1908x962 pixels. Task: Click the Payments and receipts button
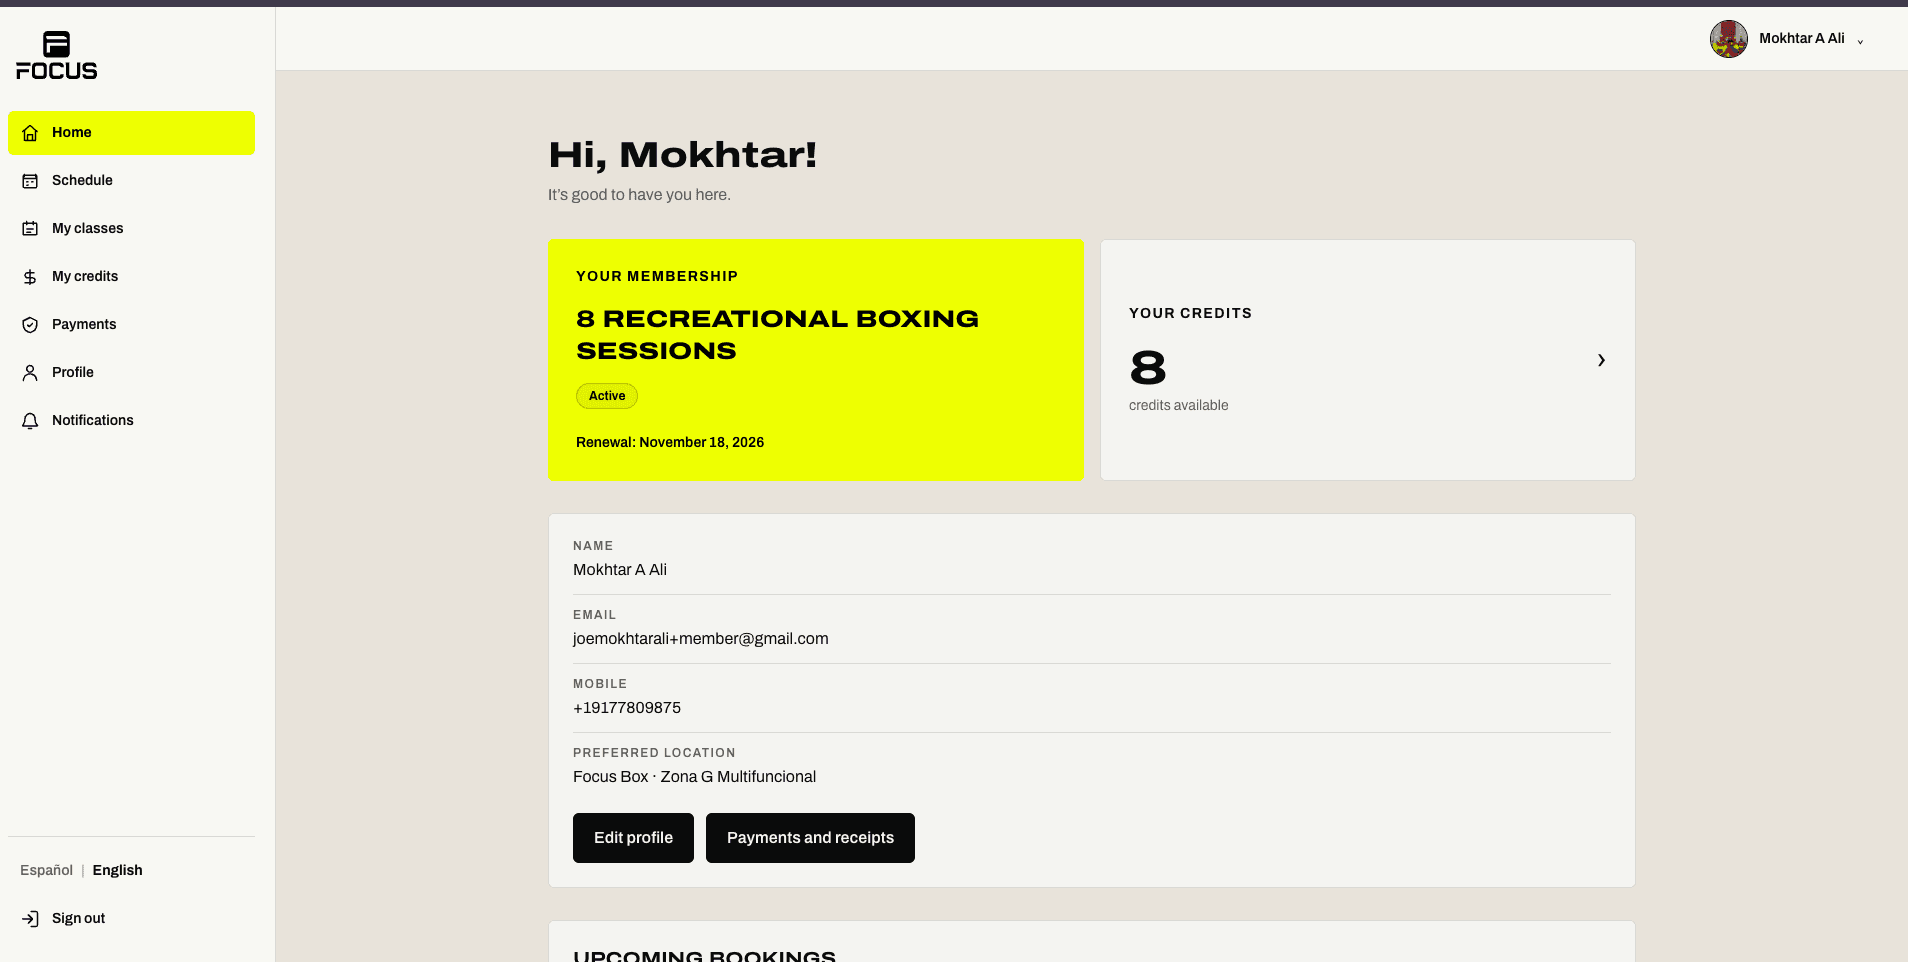click(810, 838)
